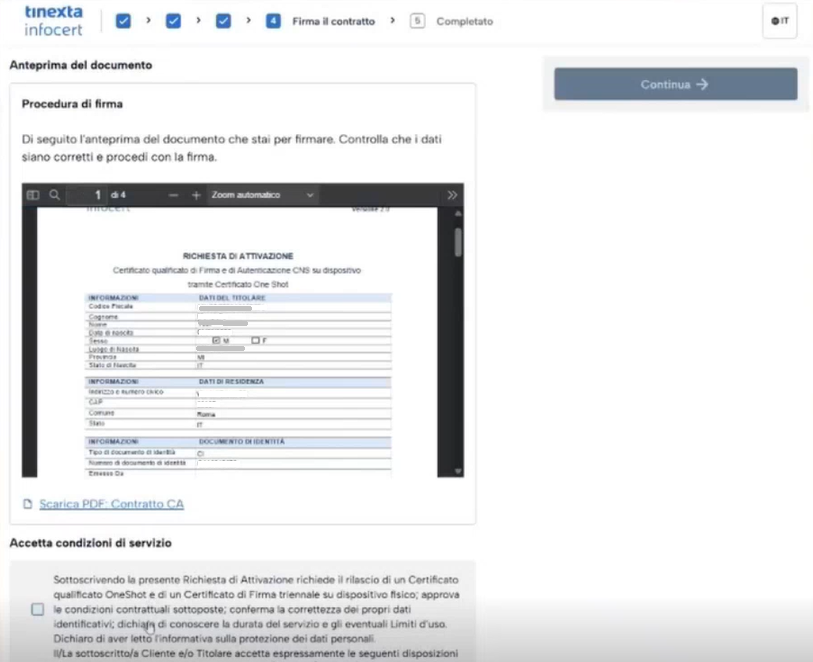The width and height of the screenshot is (813, 662).
Task: Click the PDF page number field
Action: point(97,195)
